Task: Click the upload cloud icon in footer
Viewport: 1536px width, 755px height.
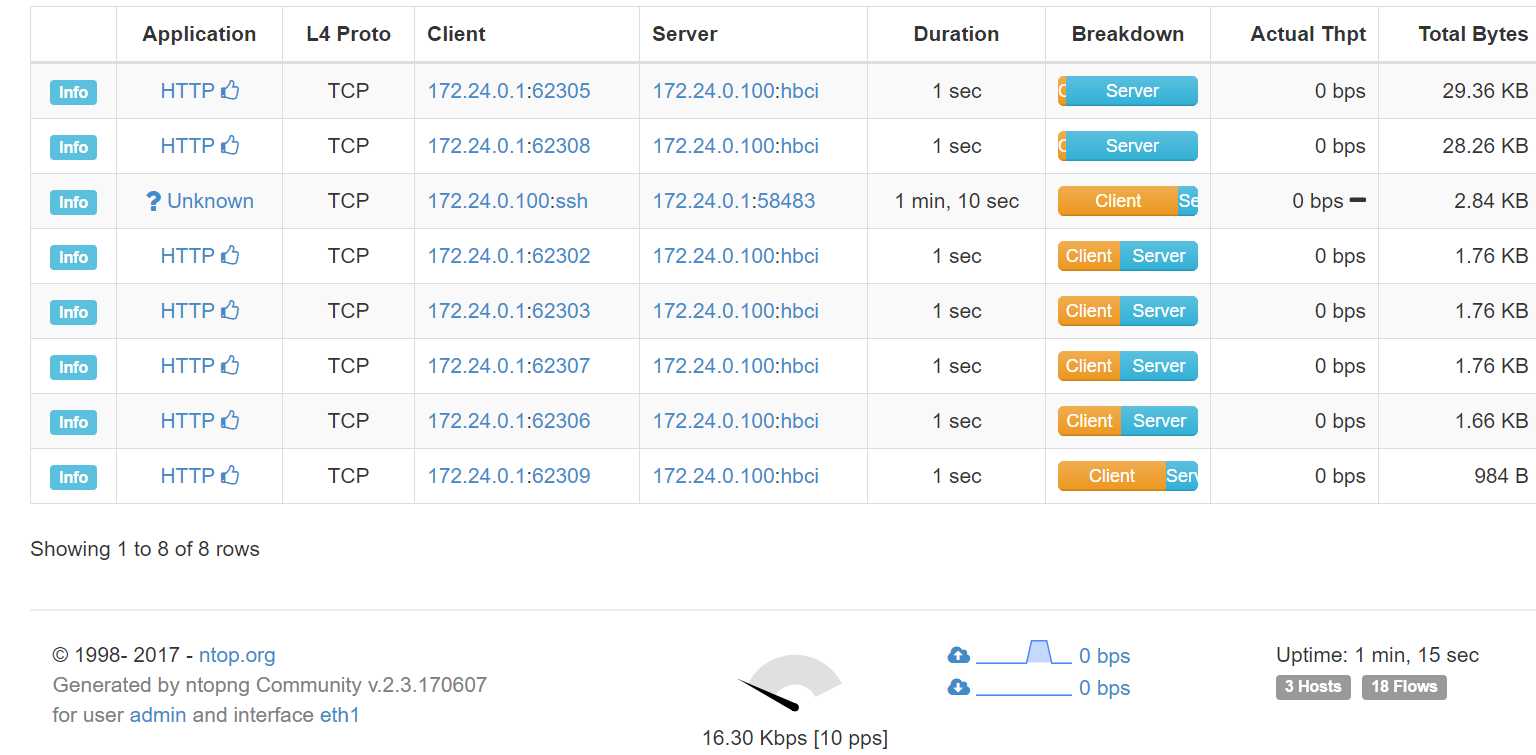Action: 958,656
